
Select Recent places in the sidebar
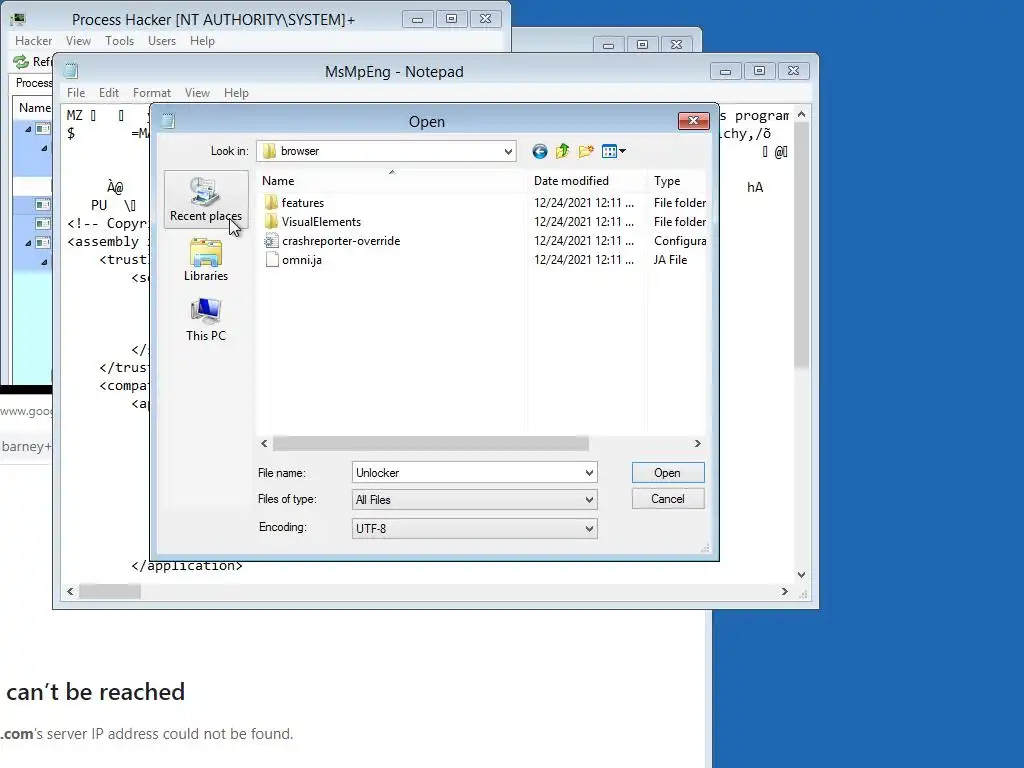coord(206,200)
